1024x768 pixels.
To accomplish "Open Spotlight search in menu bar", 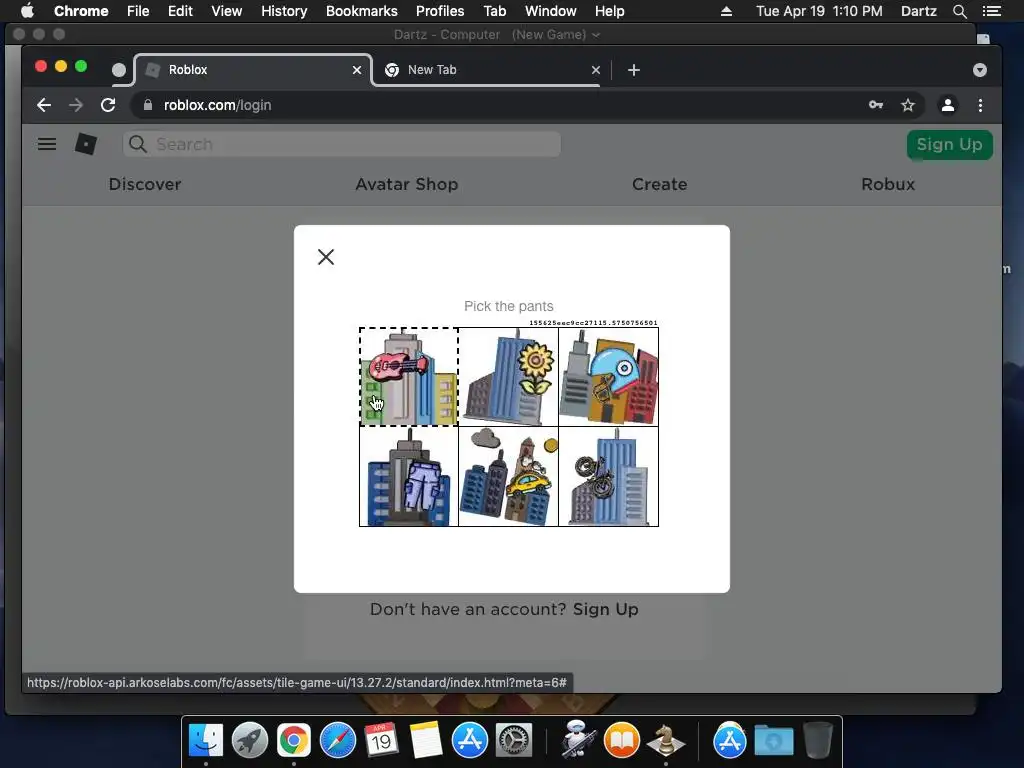I will coord(959,11).
